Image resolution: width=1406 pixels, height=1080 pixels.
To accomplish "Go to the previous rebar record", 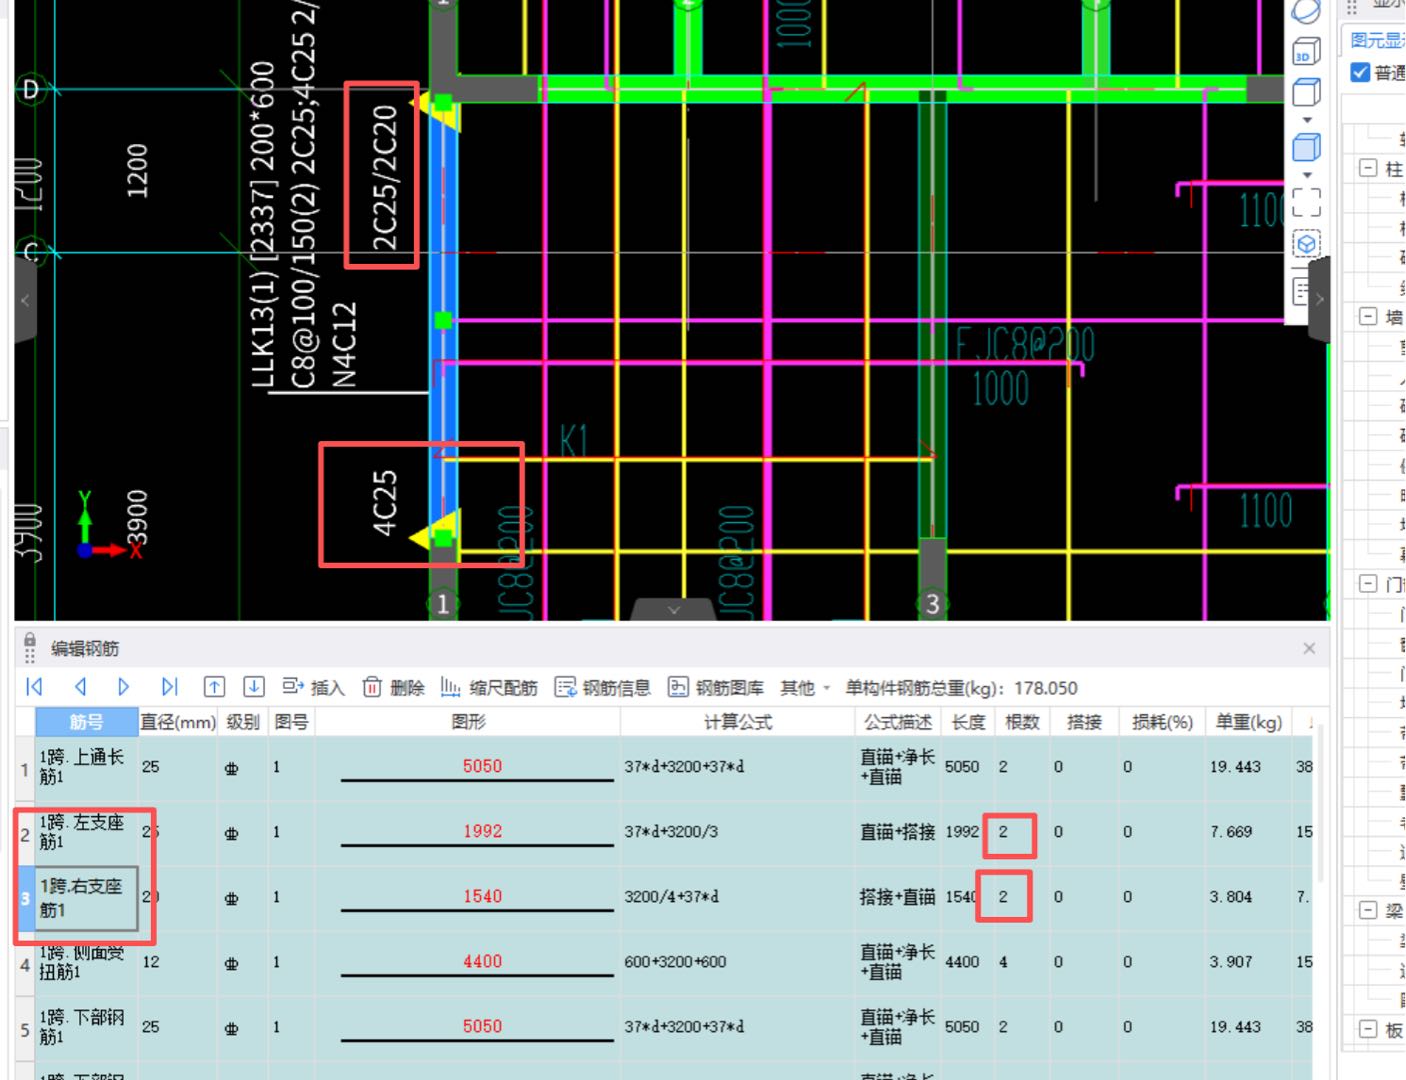I will pos(80,687).
